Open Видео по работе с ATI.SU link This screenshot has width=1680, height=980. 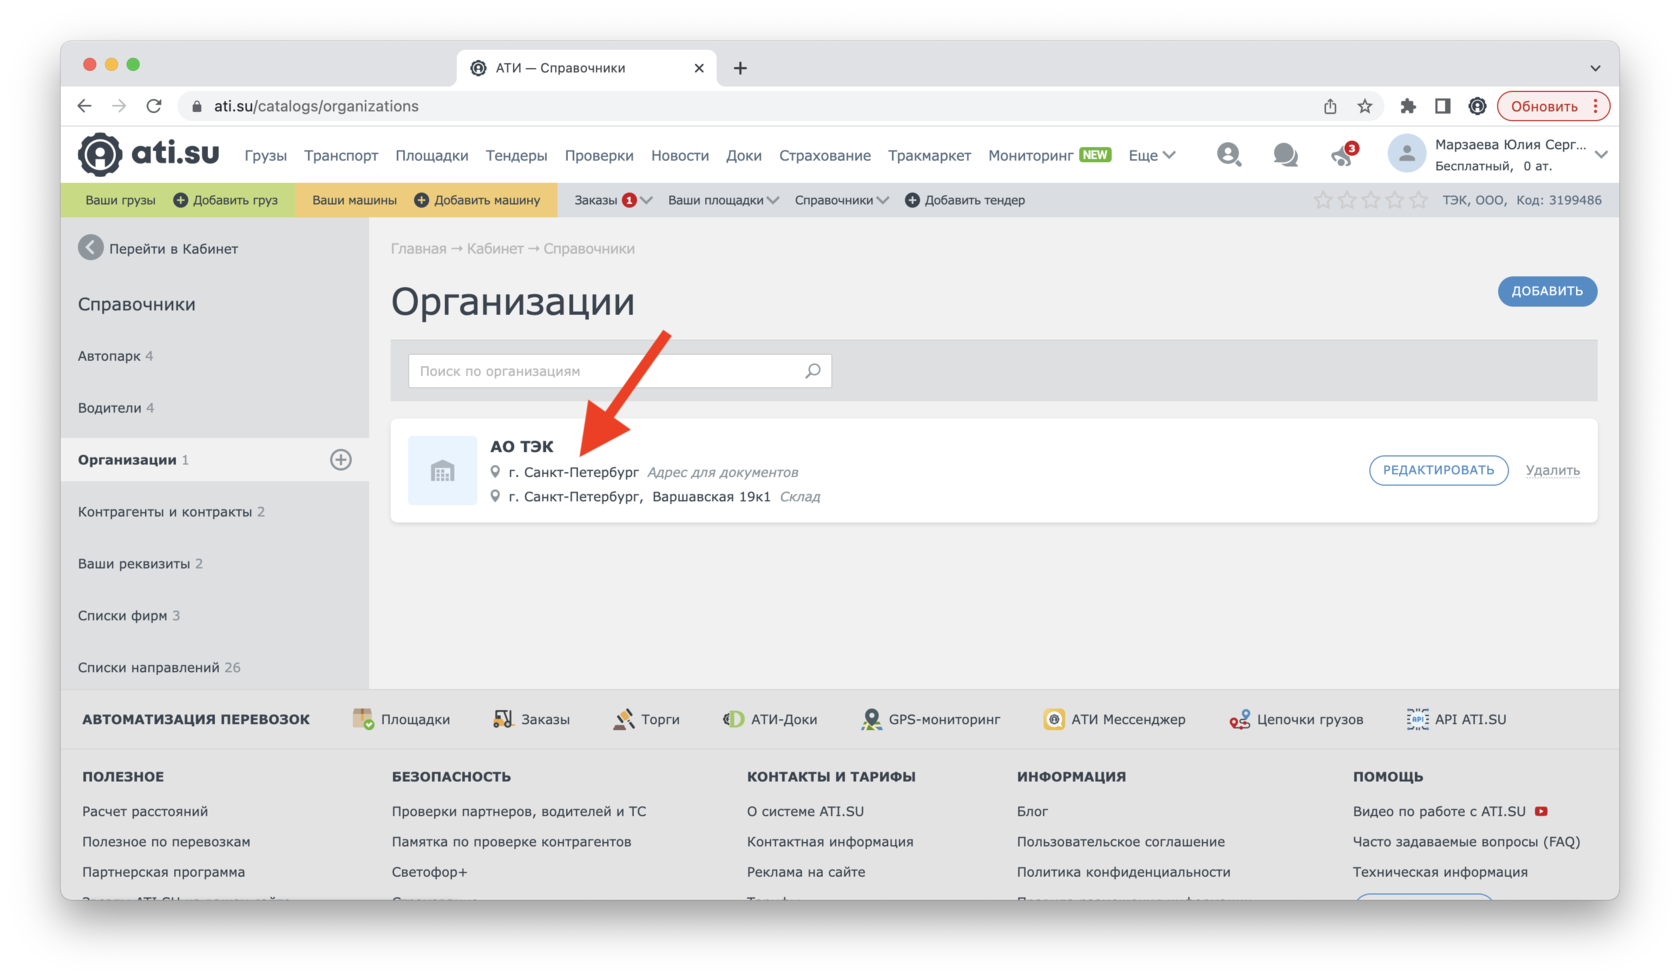pos(1450,811)
